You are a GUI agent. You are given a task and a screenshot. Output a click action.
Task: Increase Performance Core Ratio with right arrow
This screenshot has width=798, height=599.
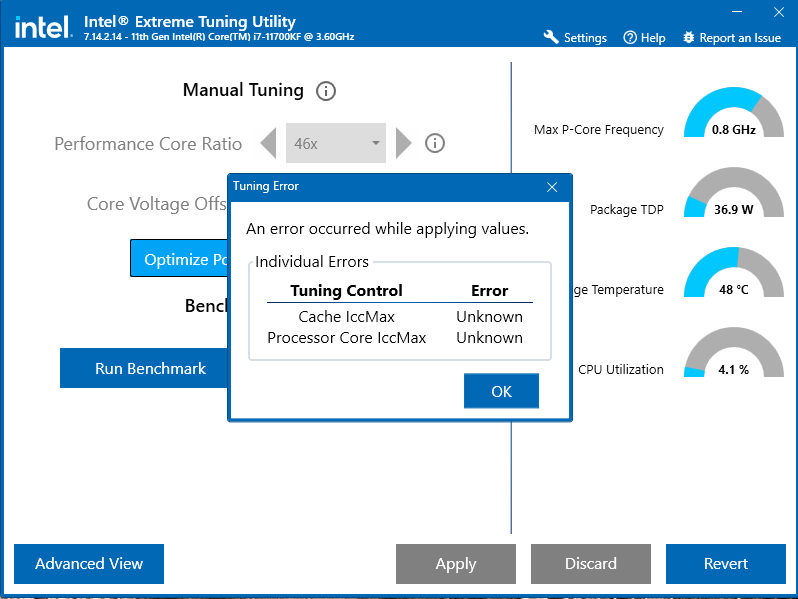pos(403,143)
